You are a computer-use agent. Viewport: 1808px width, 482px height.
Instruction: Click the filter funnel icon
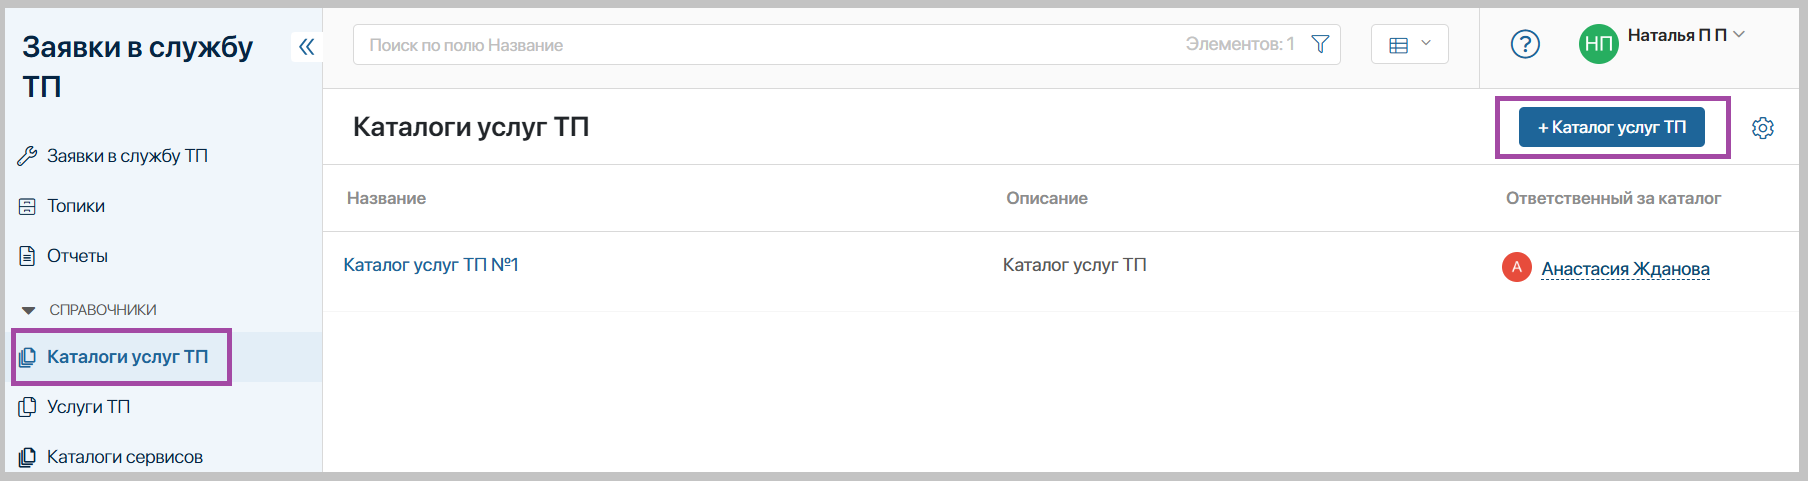point(1320,44)
